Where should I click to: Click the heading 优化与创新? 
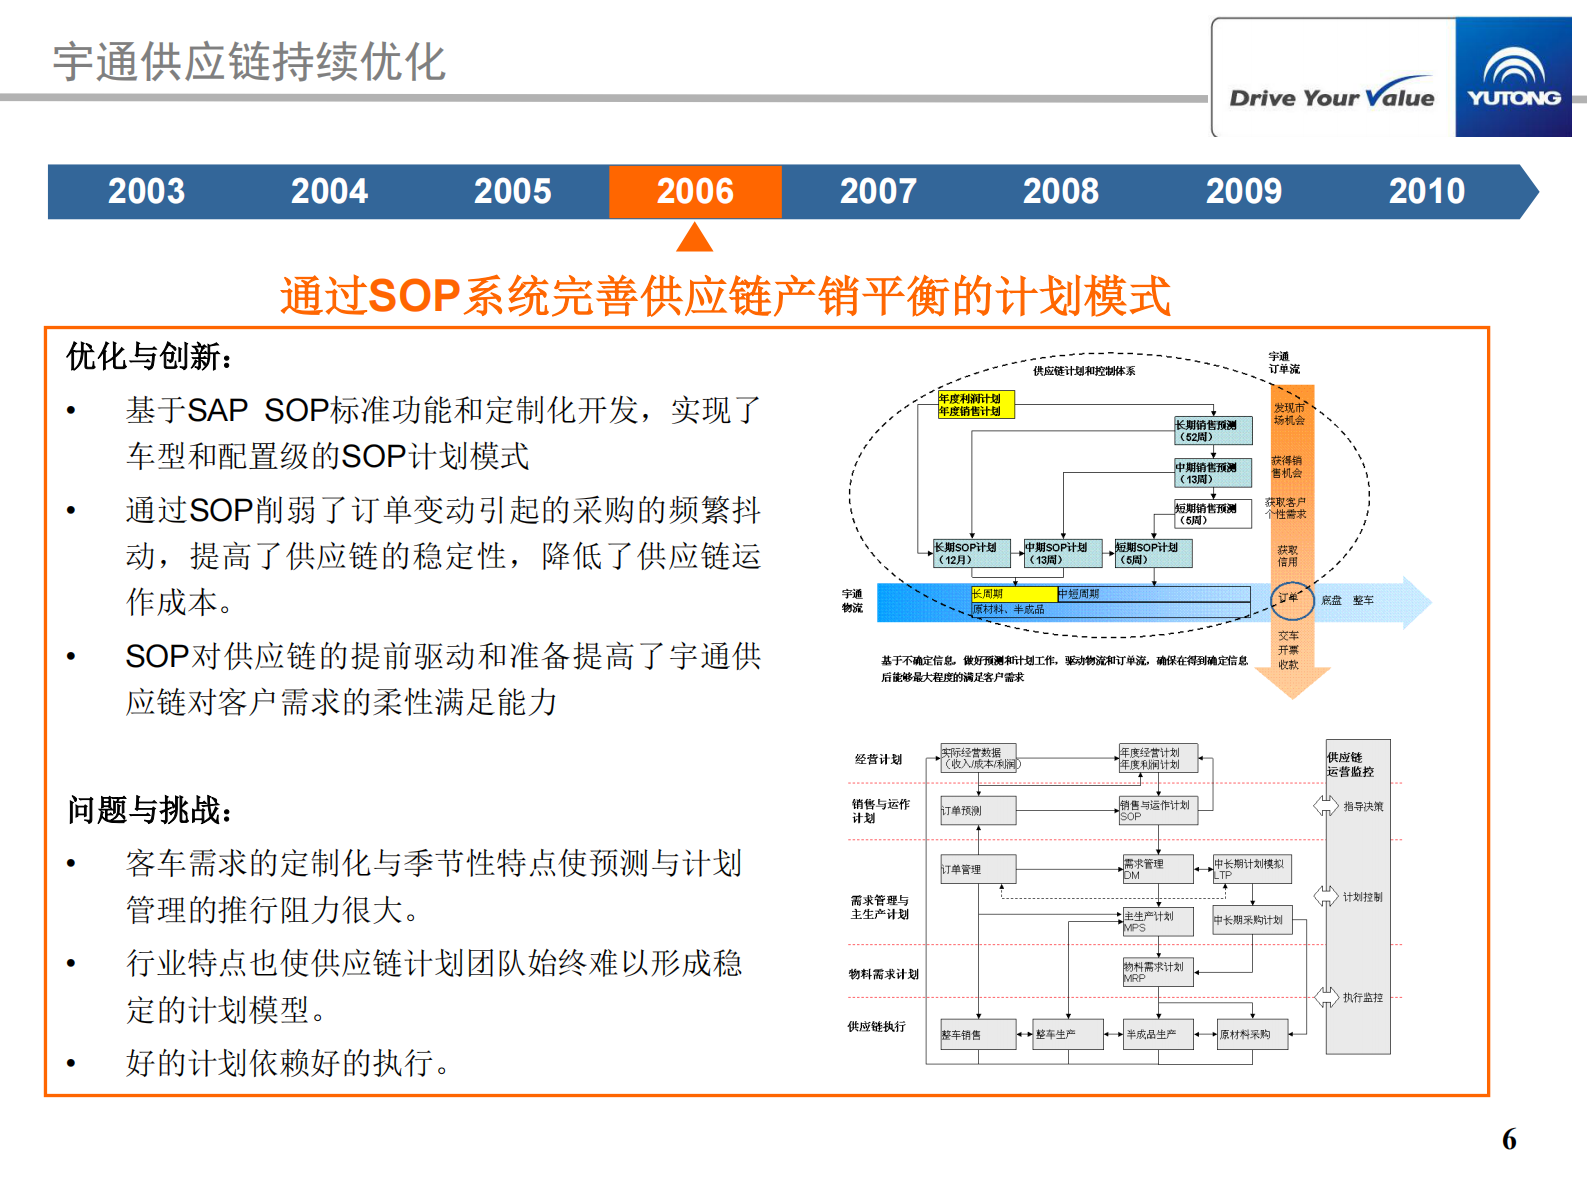(150, 356)
